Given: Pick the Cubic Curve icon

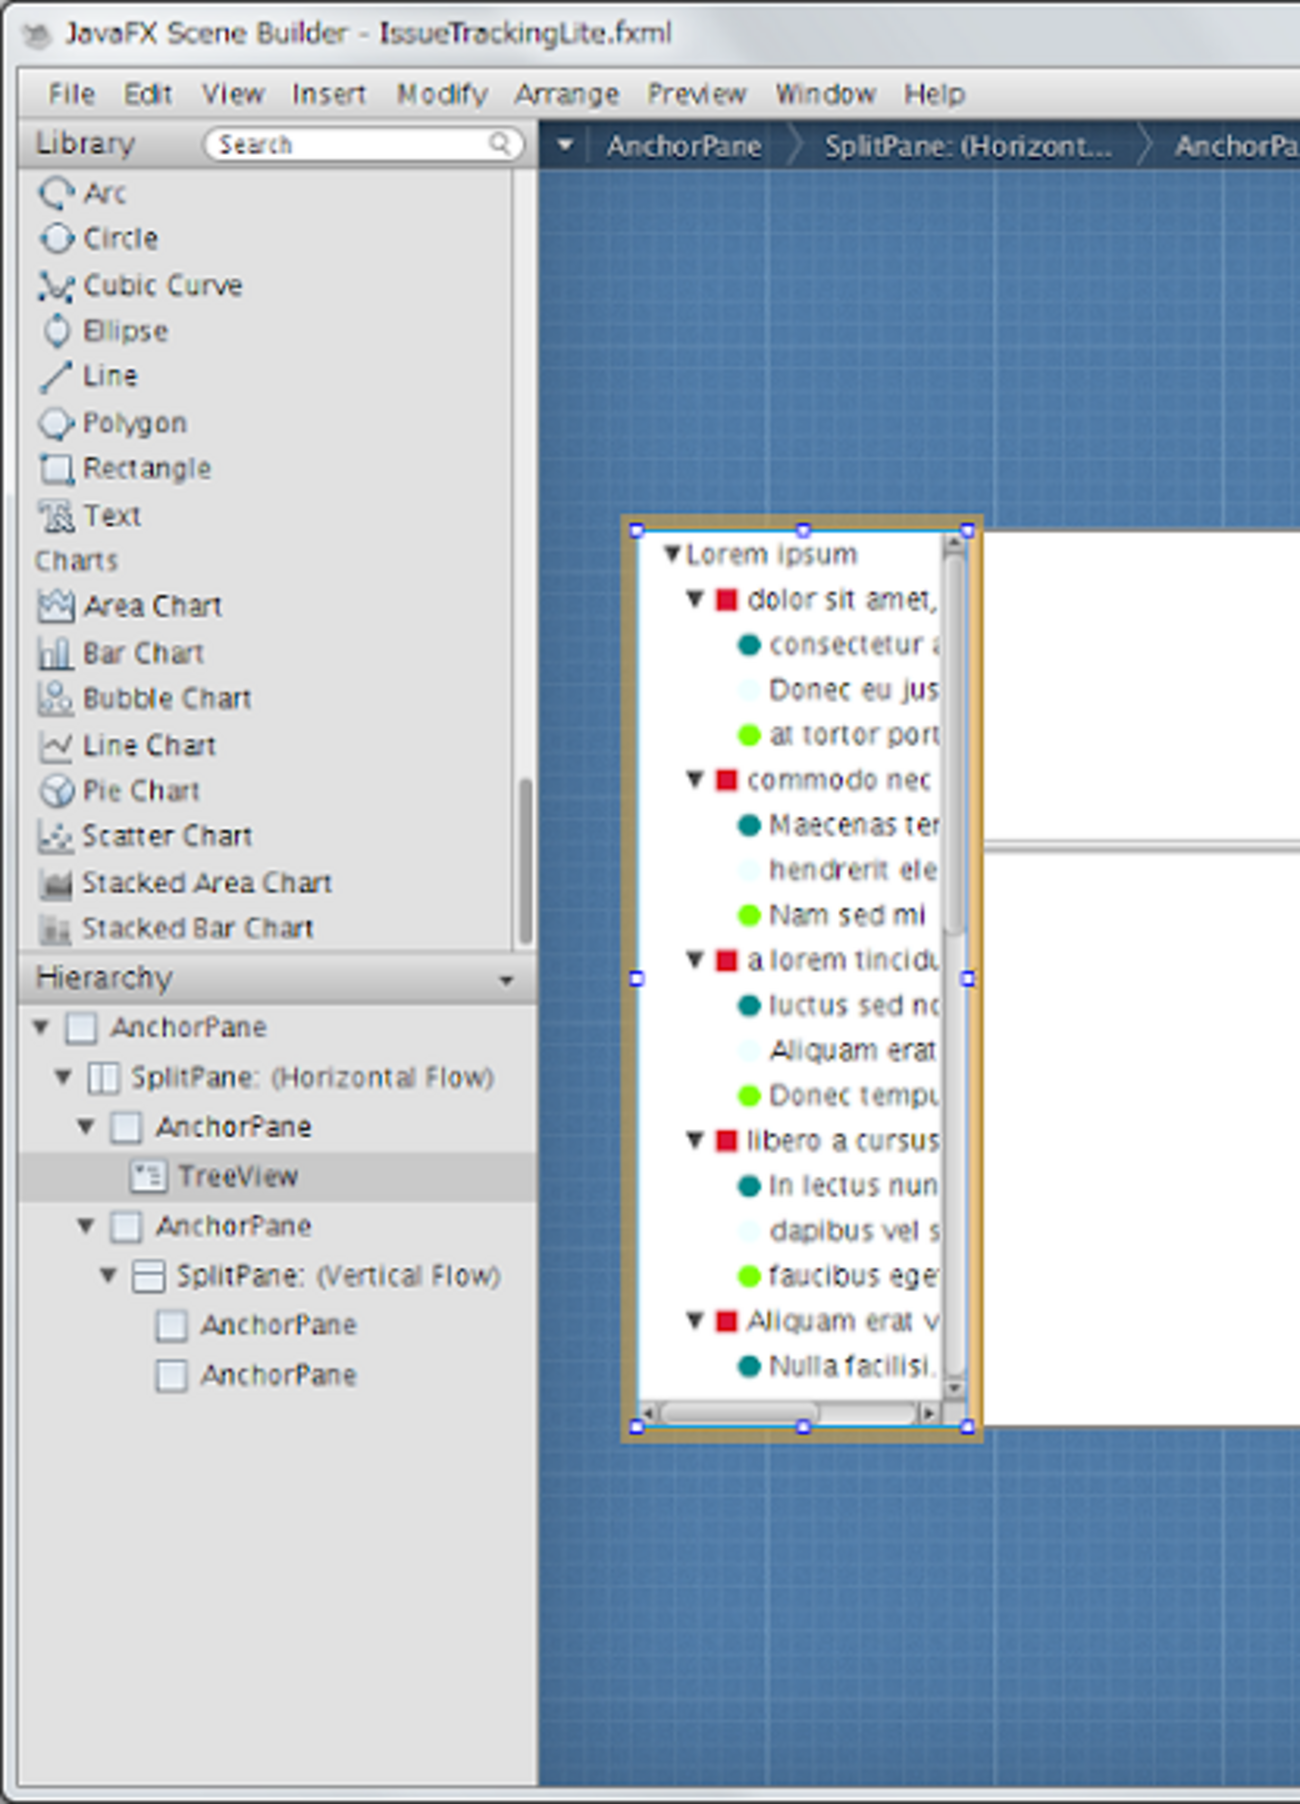Looking at the screenshot, I should (x=56, y=286).
